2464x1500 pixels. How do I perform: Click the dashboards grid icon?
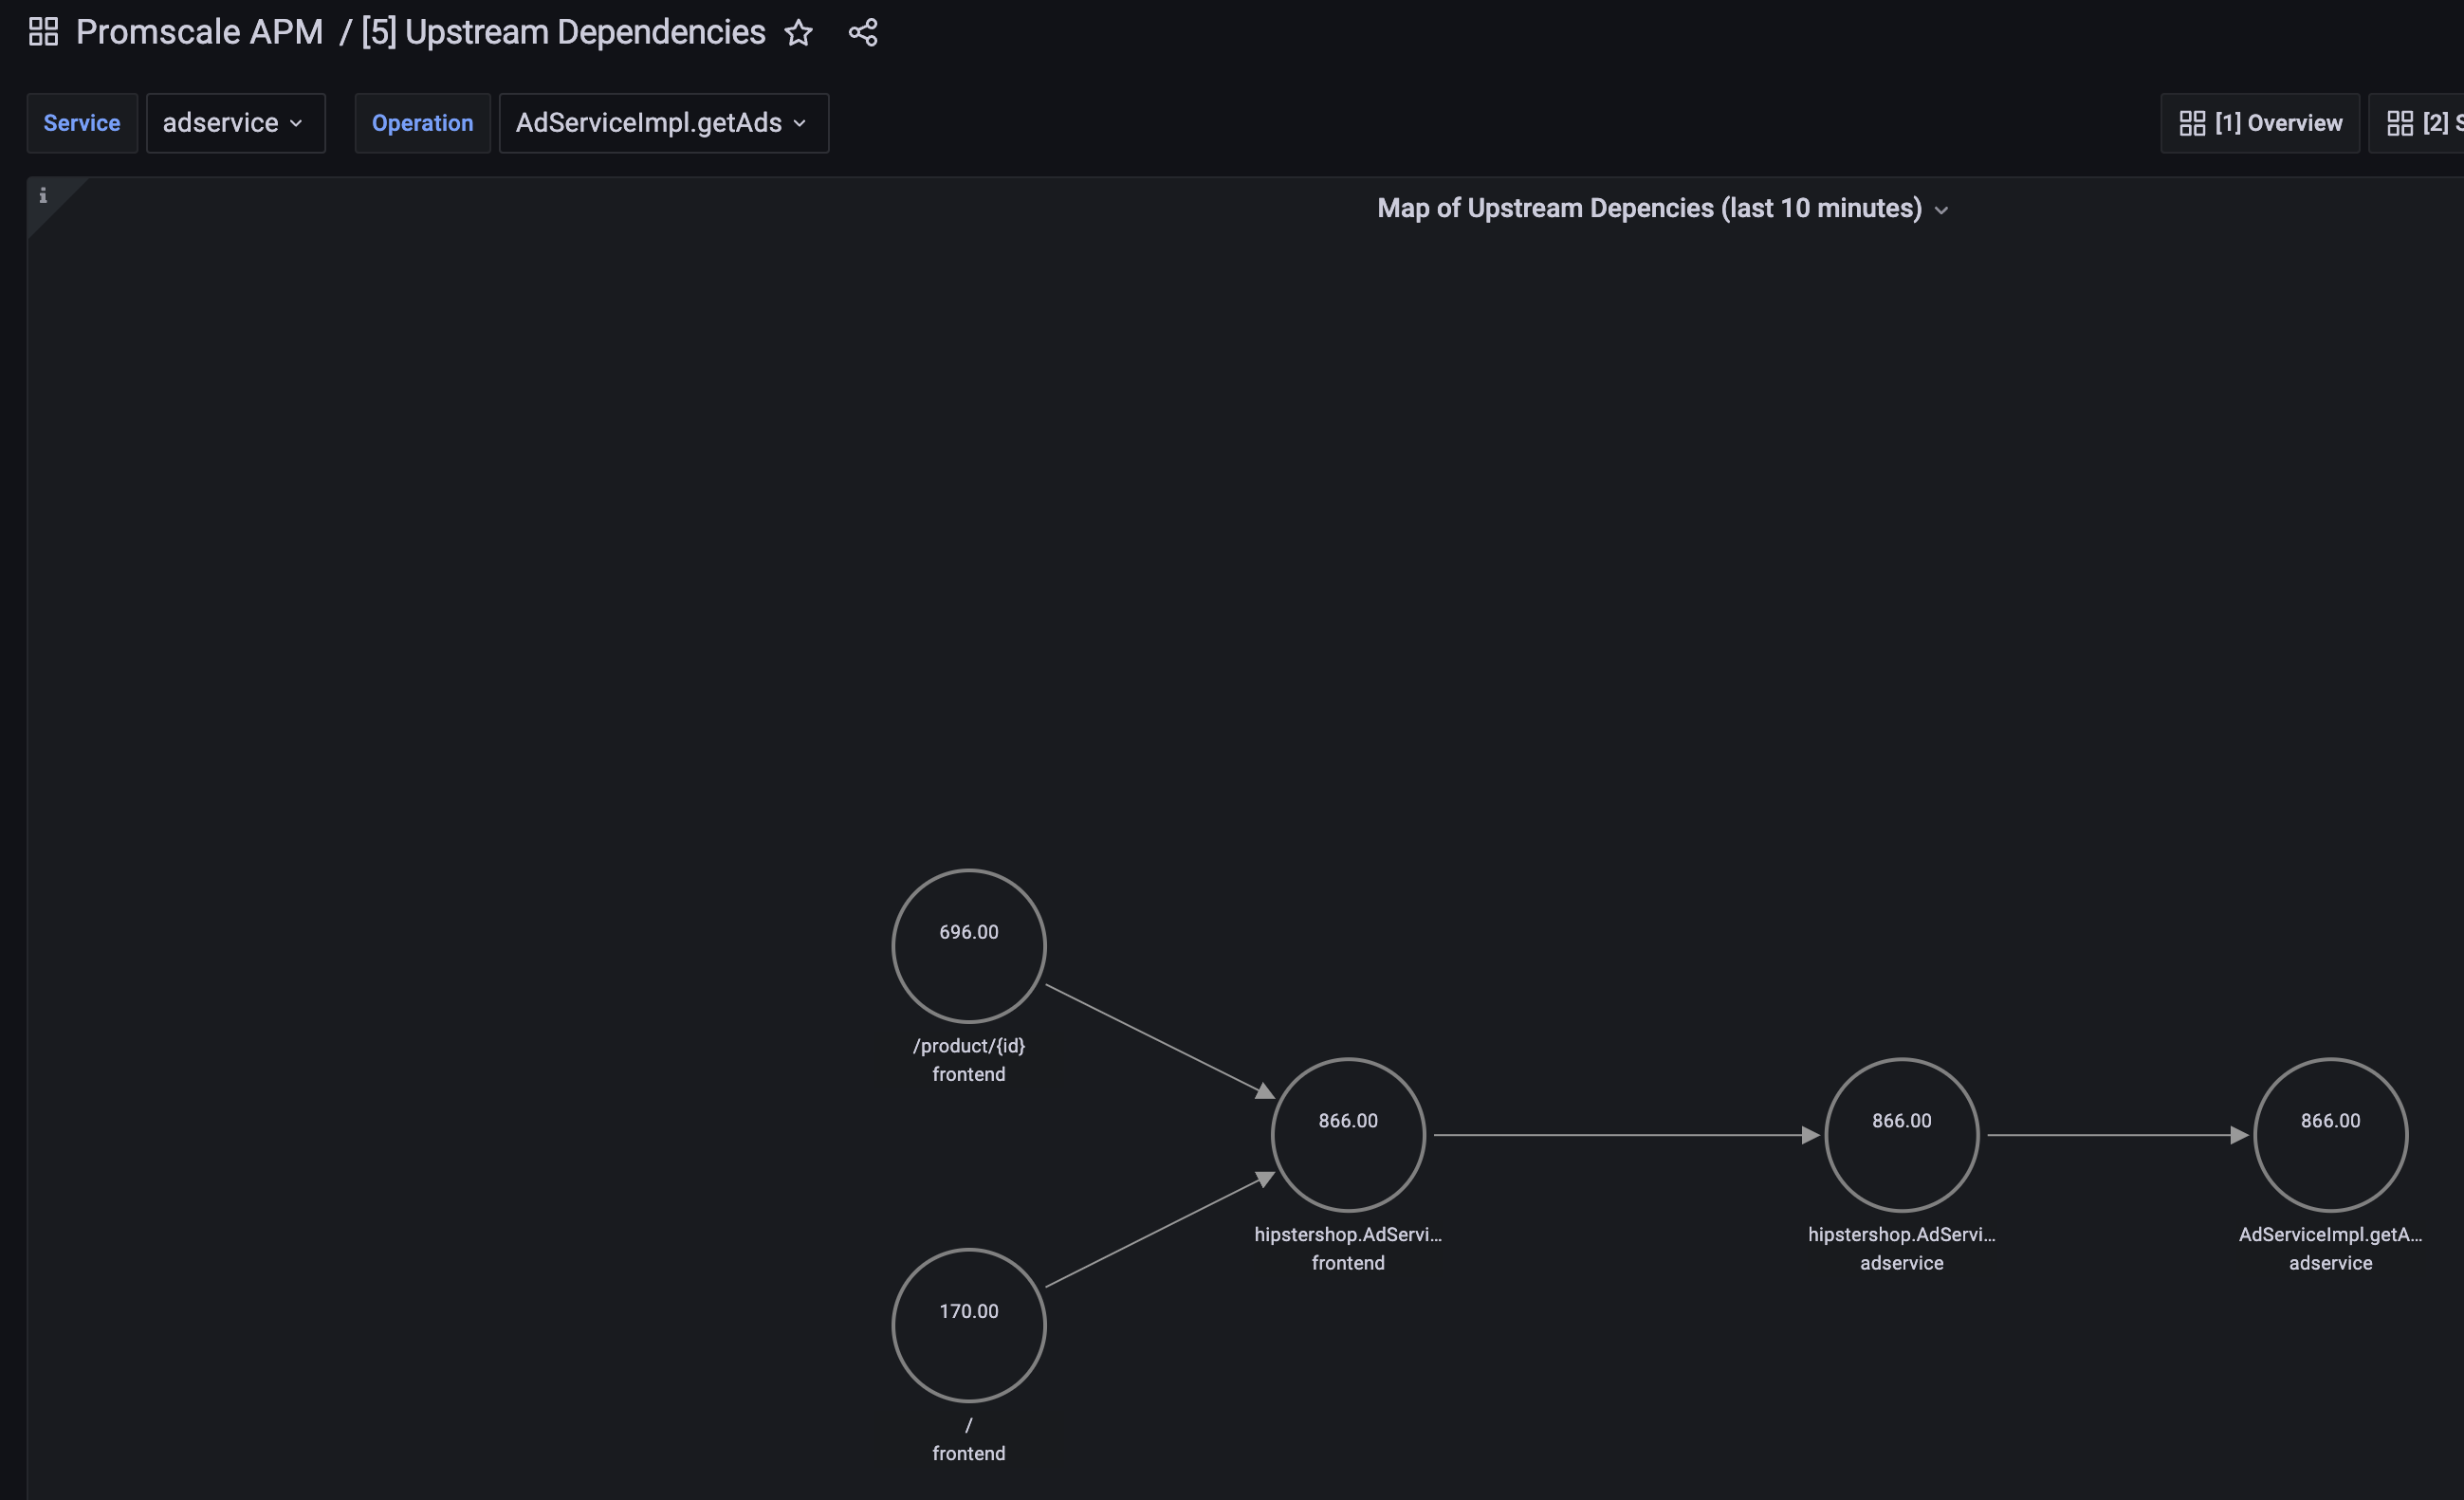click(x=43, y=32)
